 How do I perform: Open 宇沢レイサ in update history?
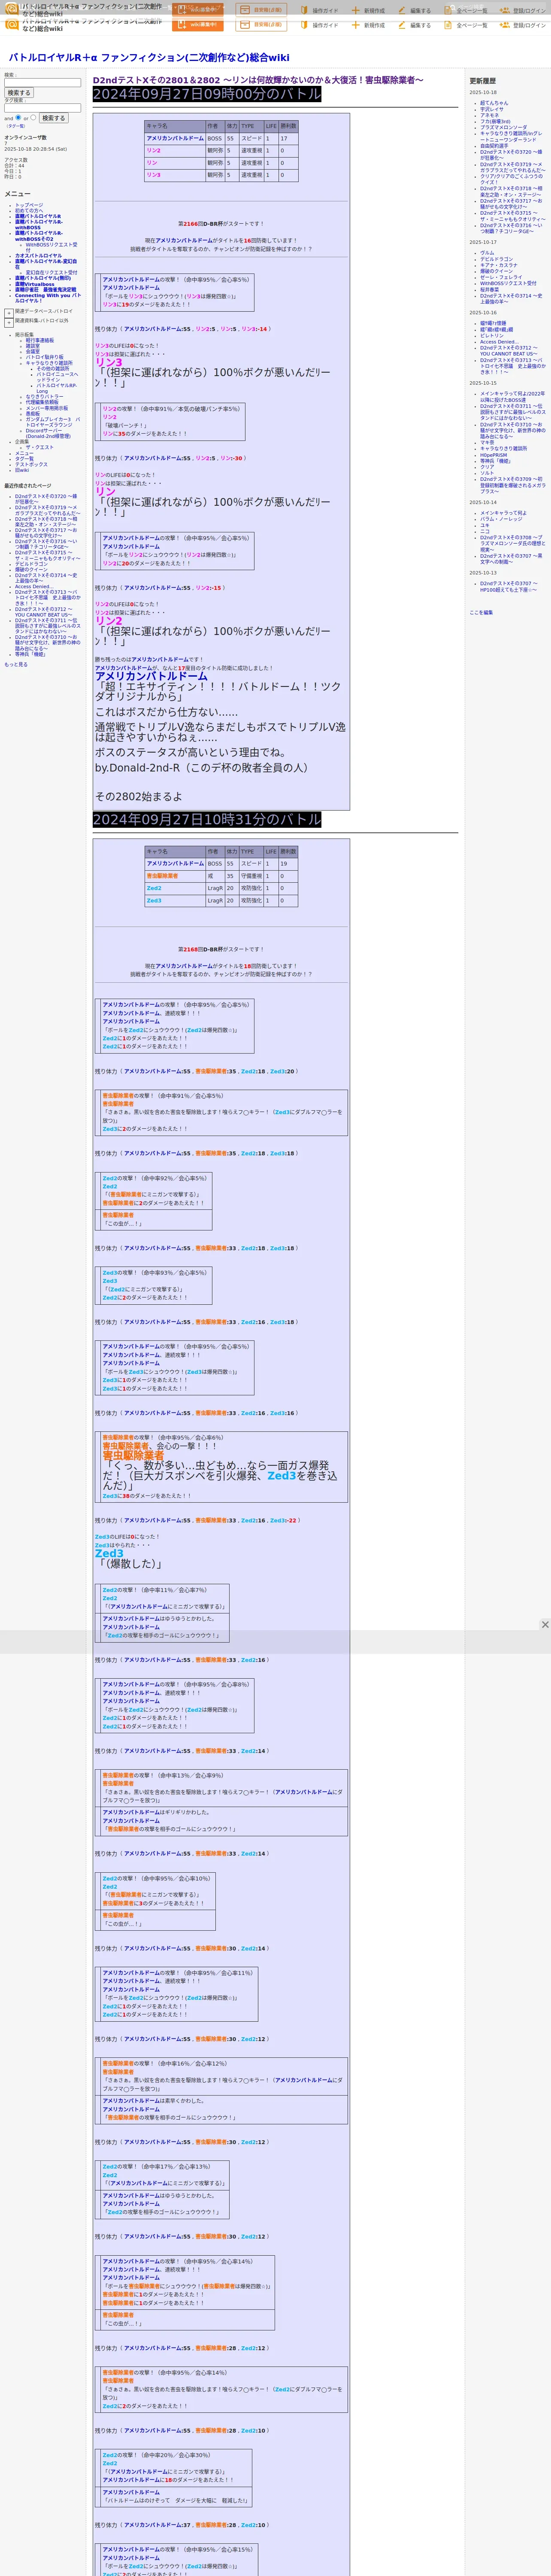[x=492, y=109]
